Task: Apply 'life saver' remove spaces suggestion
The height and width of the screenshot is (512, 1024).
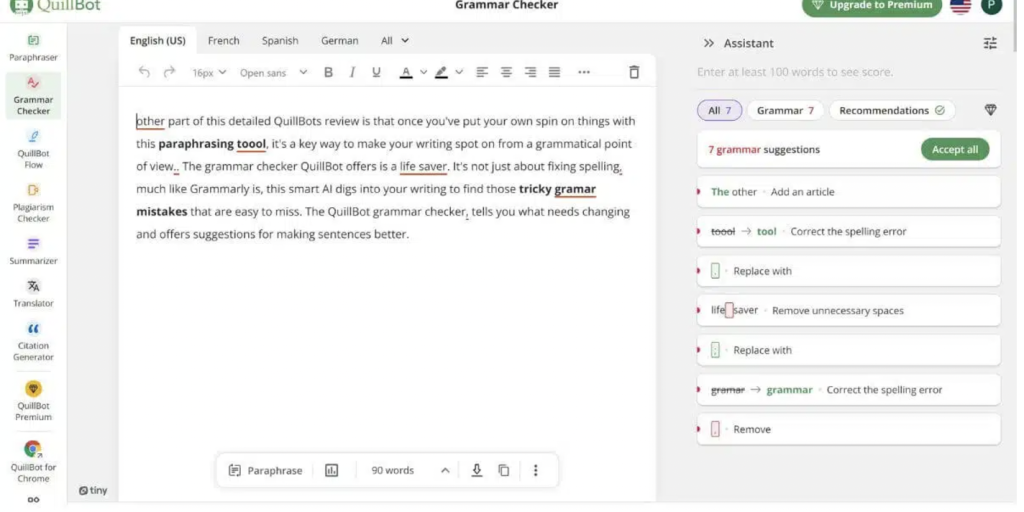Action: point(848,310)
